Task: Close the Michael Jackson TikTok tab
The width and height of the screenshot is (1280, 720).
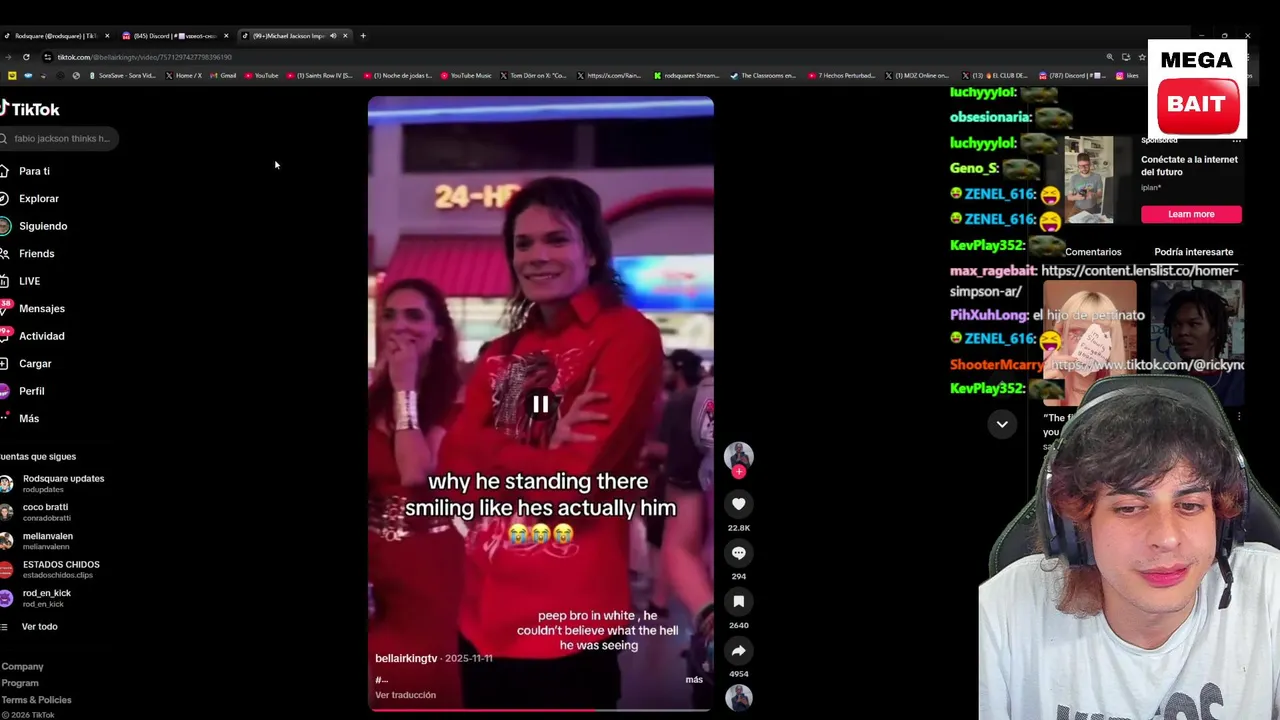Action: point(345,36)
